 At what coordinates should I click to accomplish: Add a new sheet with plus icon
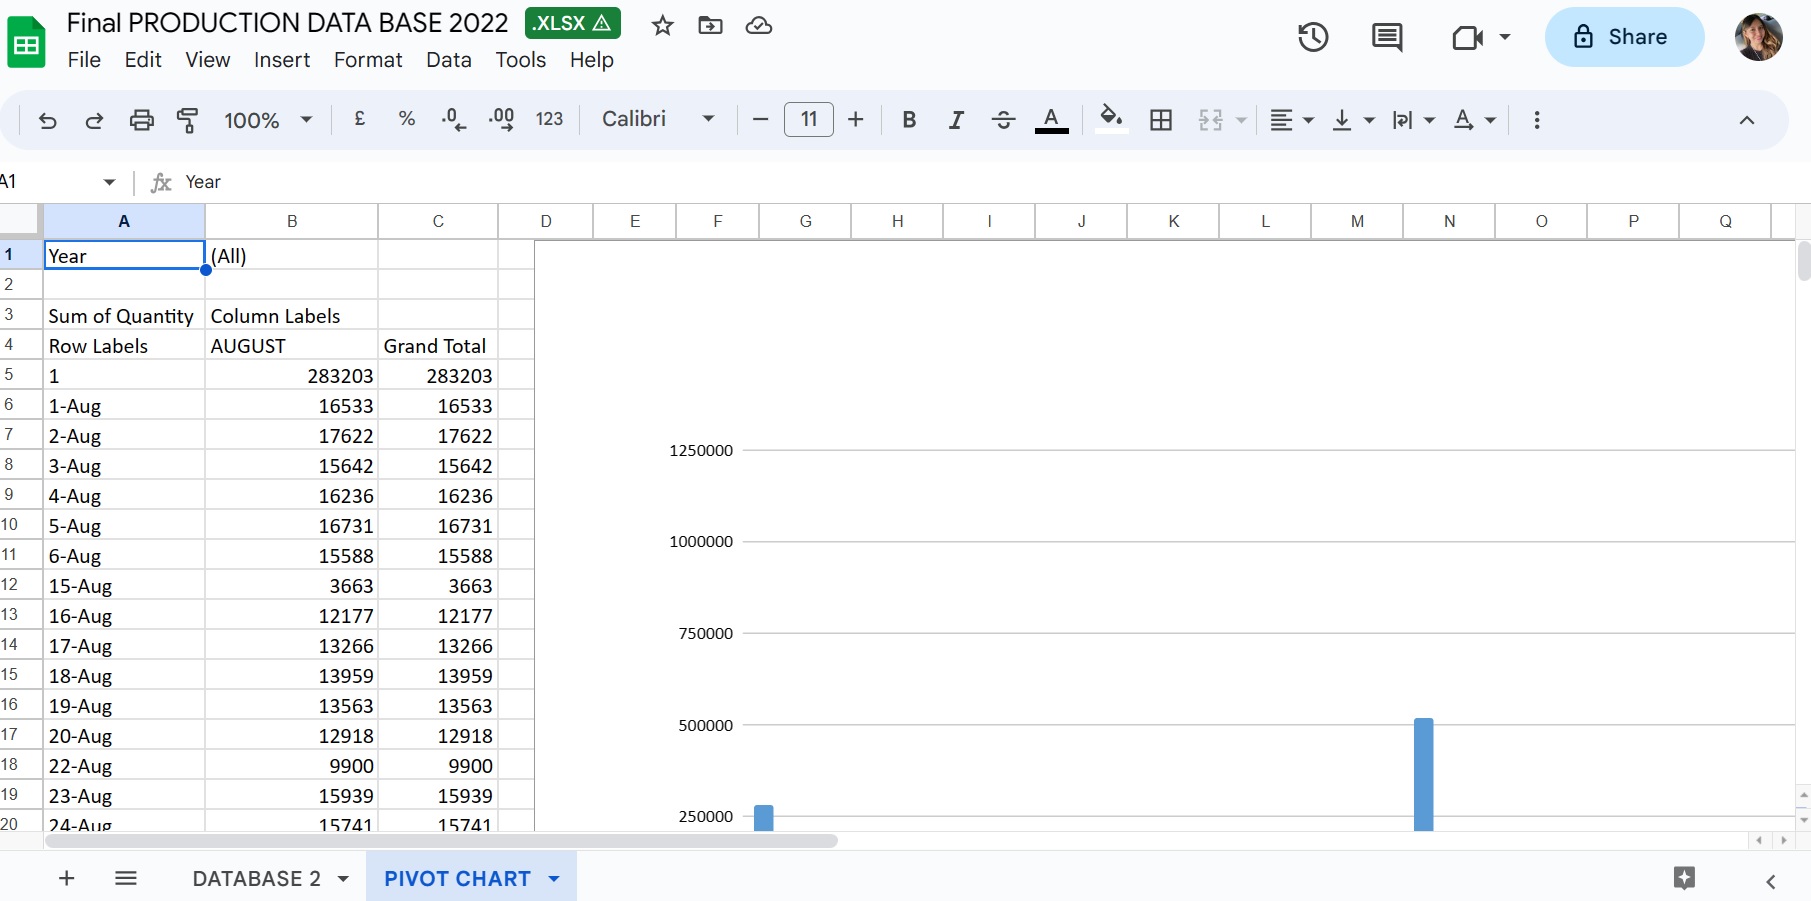coord(67,878)
